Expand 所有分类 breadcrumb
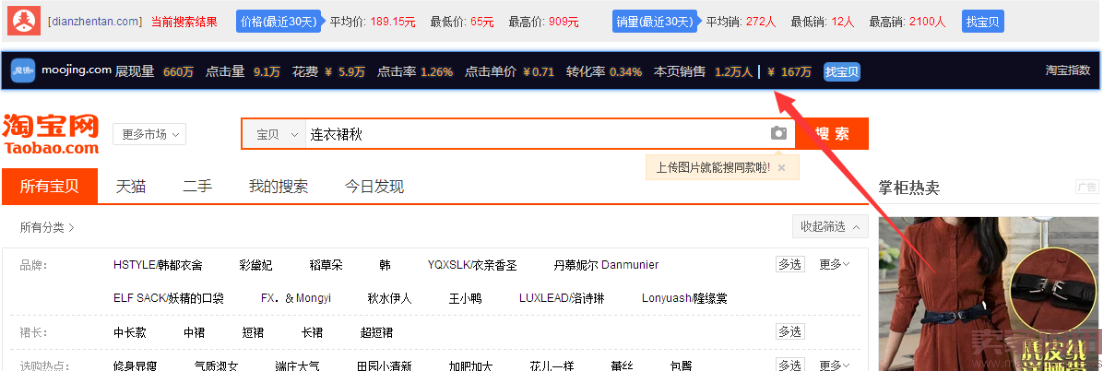This screenshot has height=375, width=1102. click(x=47, y=227)
